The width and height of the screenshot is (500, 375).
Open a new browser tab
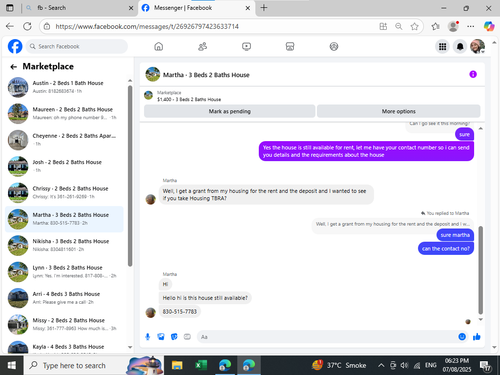[x=264, y=8]
